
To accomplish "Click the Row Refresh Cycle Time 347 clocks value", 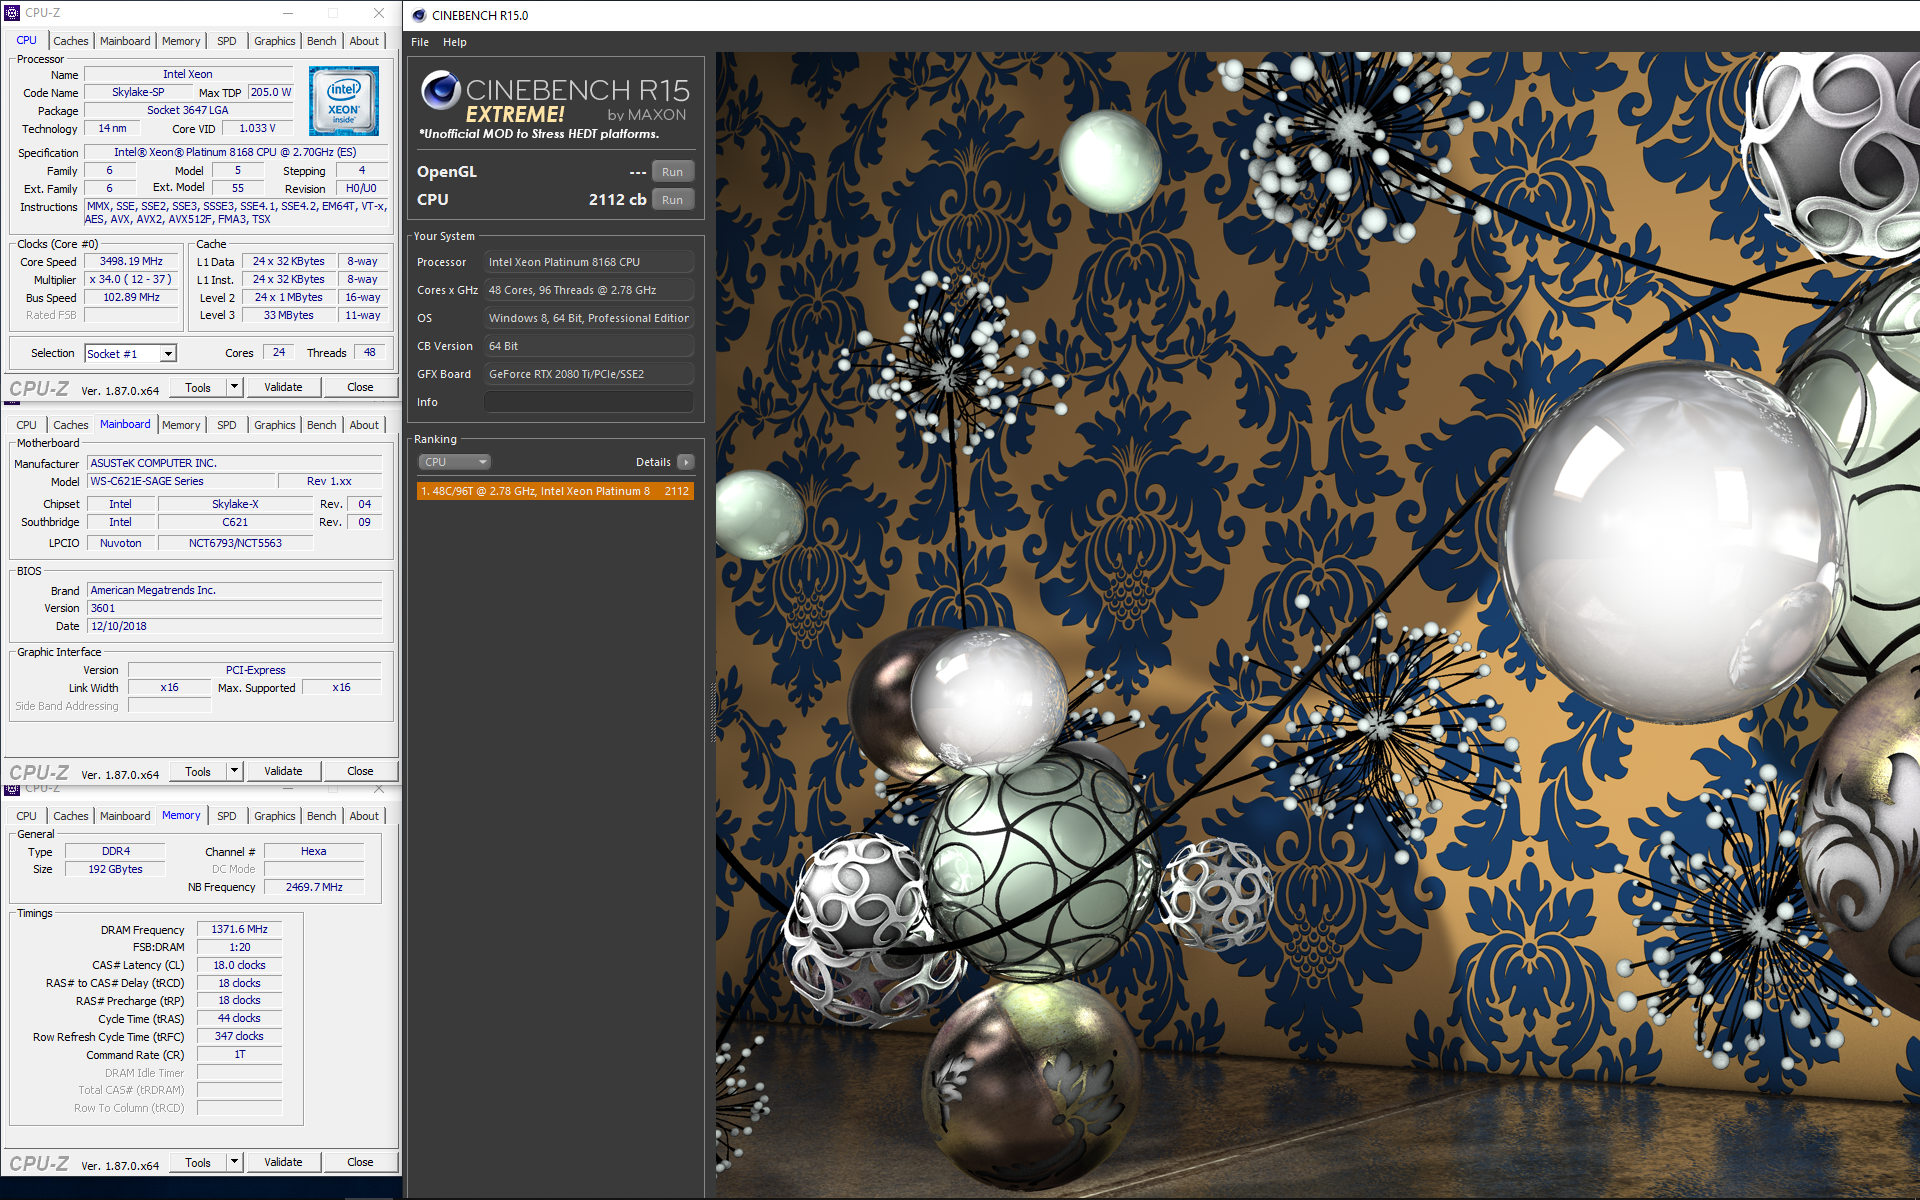I will point(239,1036).
